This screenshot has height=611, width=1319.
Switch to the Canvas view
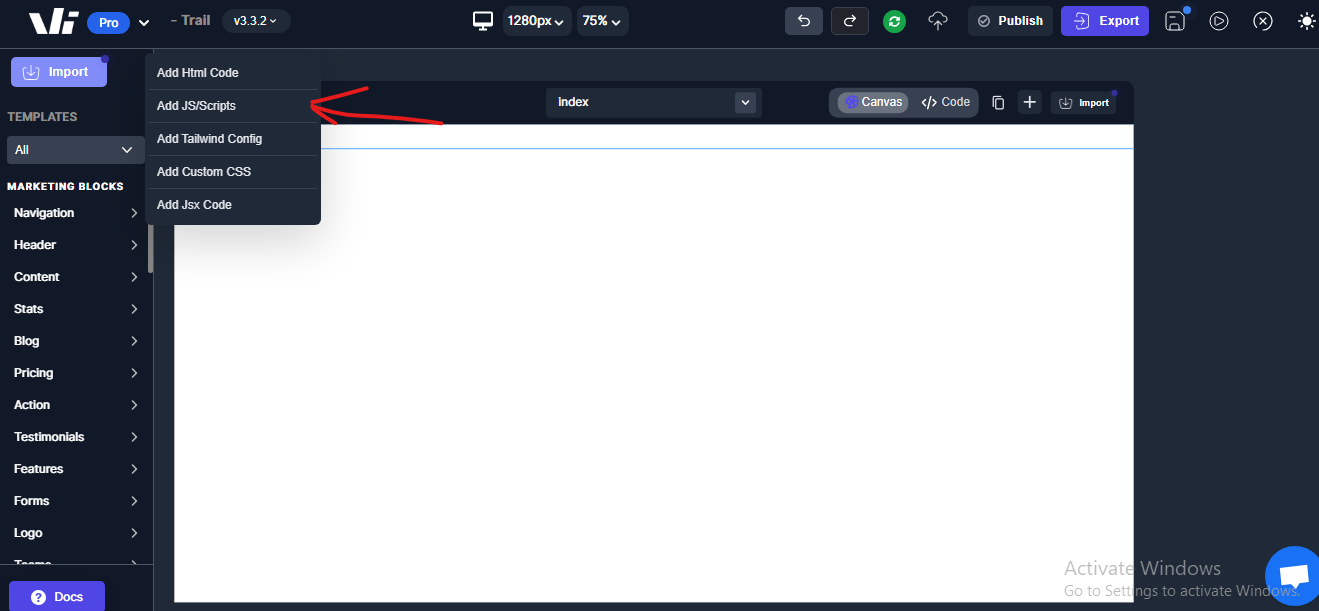[x=873, y=102]
